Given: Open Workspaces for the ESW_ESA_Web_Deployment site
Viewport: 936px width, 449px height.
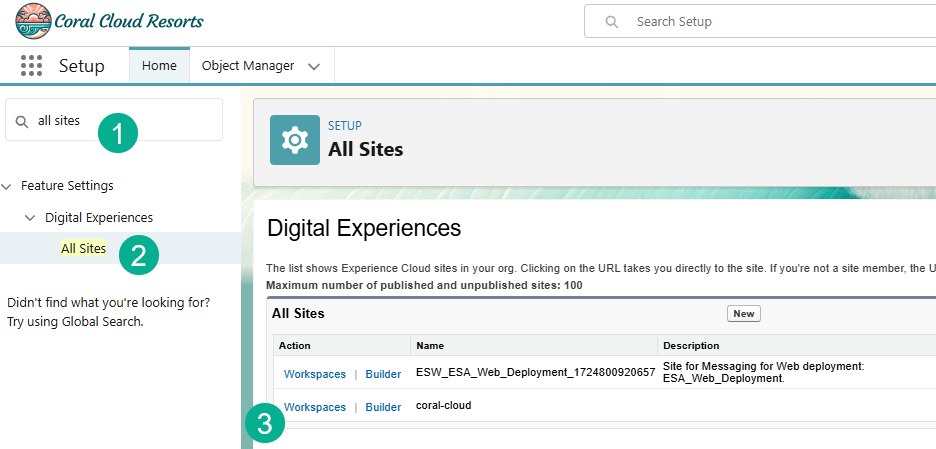Looking at the screenshot, I should pos(314,375).
